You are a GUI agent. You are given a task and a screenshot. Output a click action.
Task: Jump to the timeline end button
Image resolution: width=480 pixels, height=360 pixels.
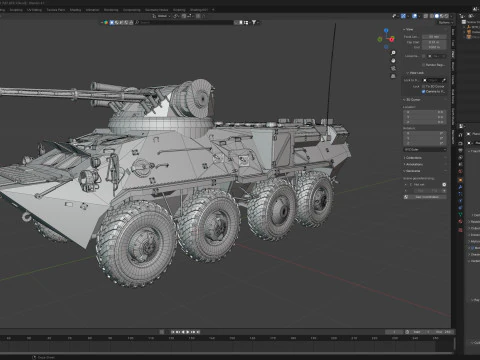(x=198, y=332)
